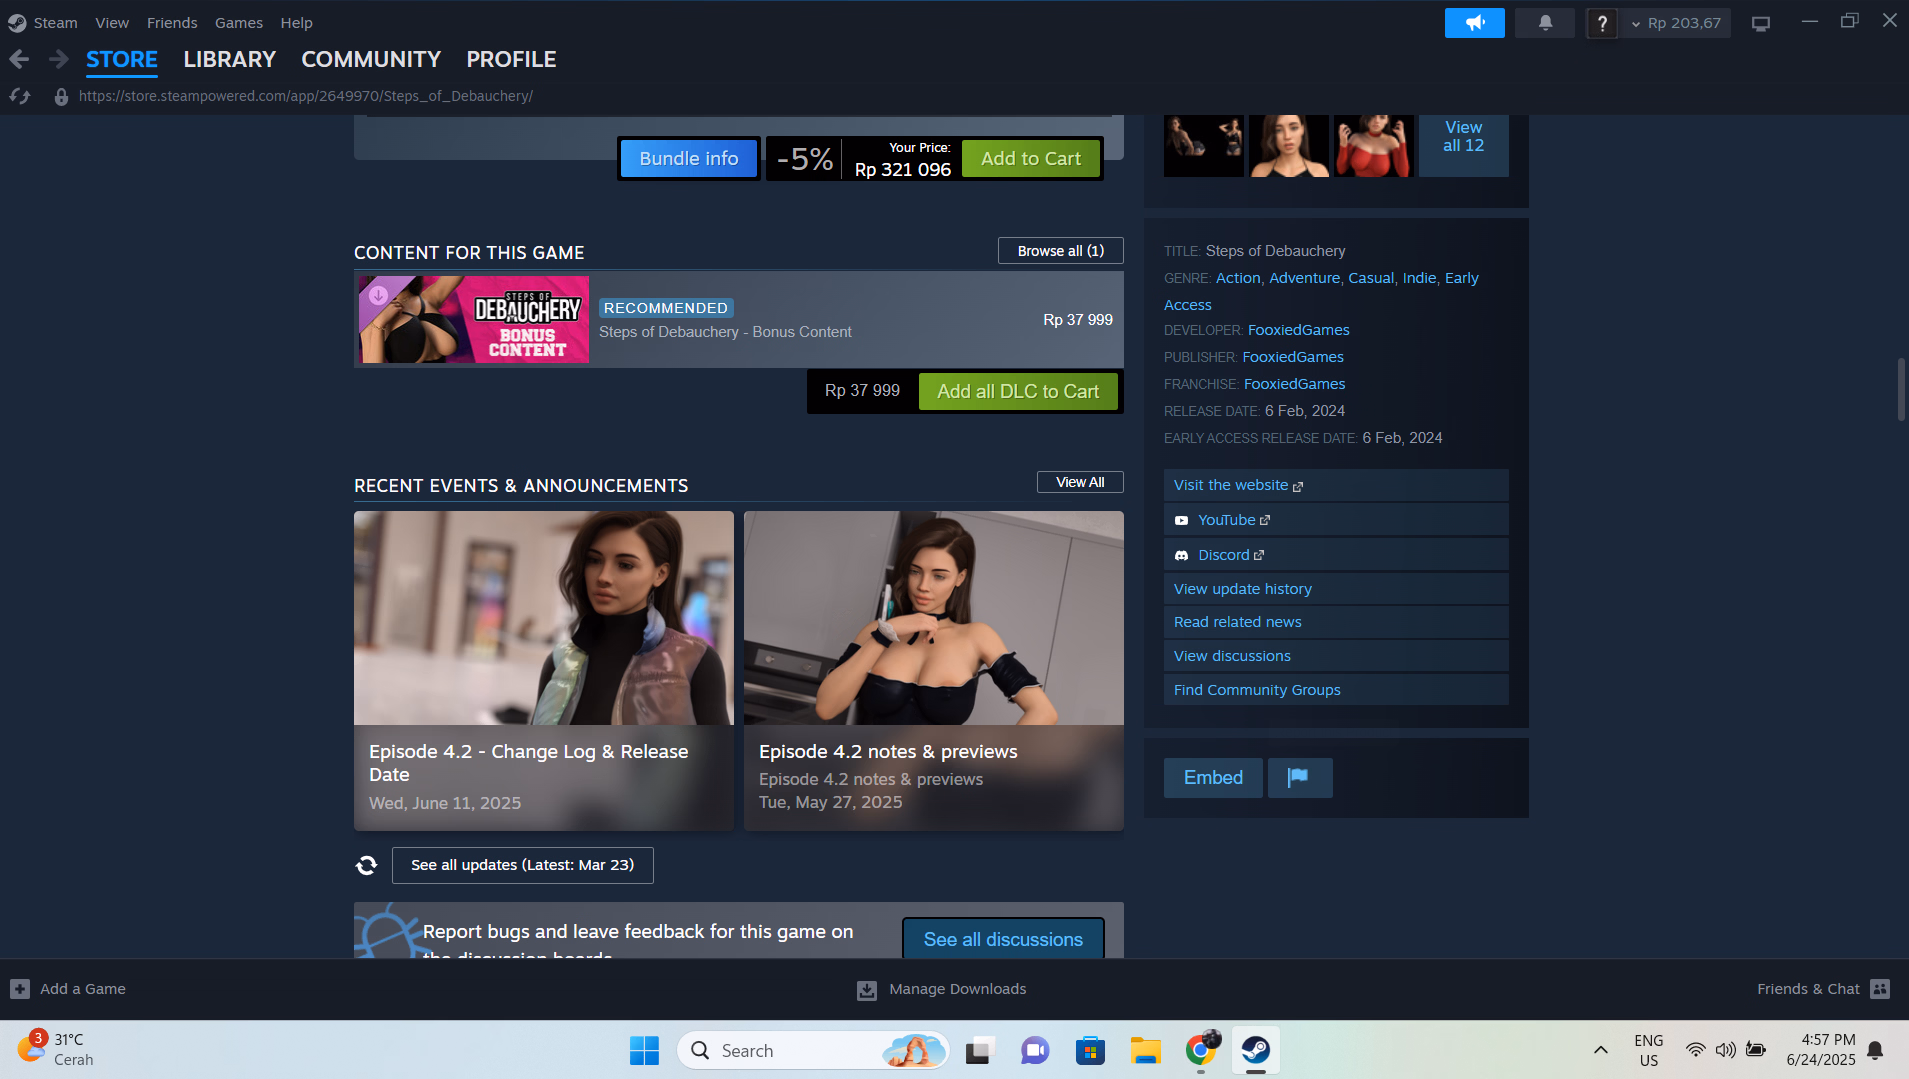Click Read related news link

(x=1335, y=622)
